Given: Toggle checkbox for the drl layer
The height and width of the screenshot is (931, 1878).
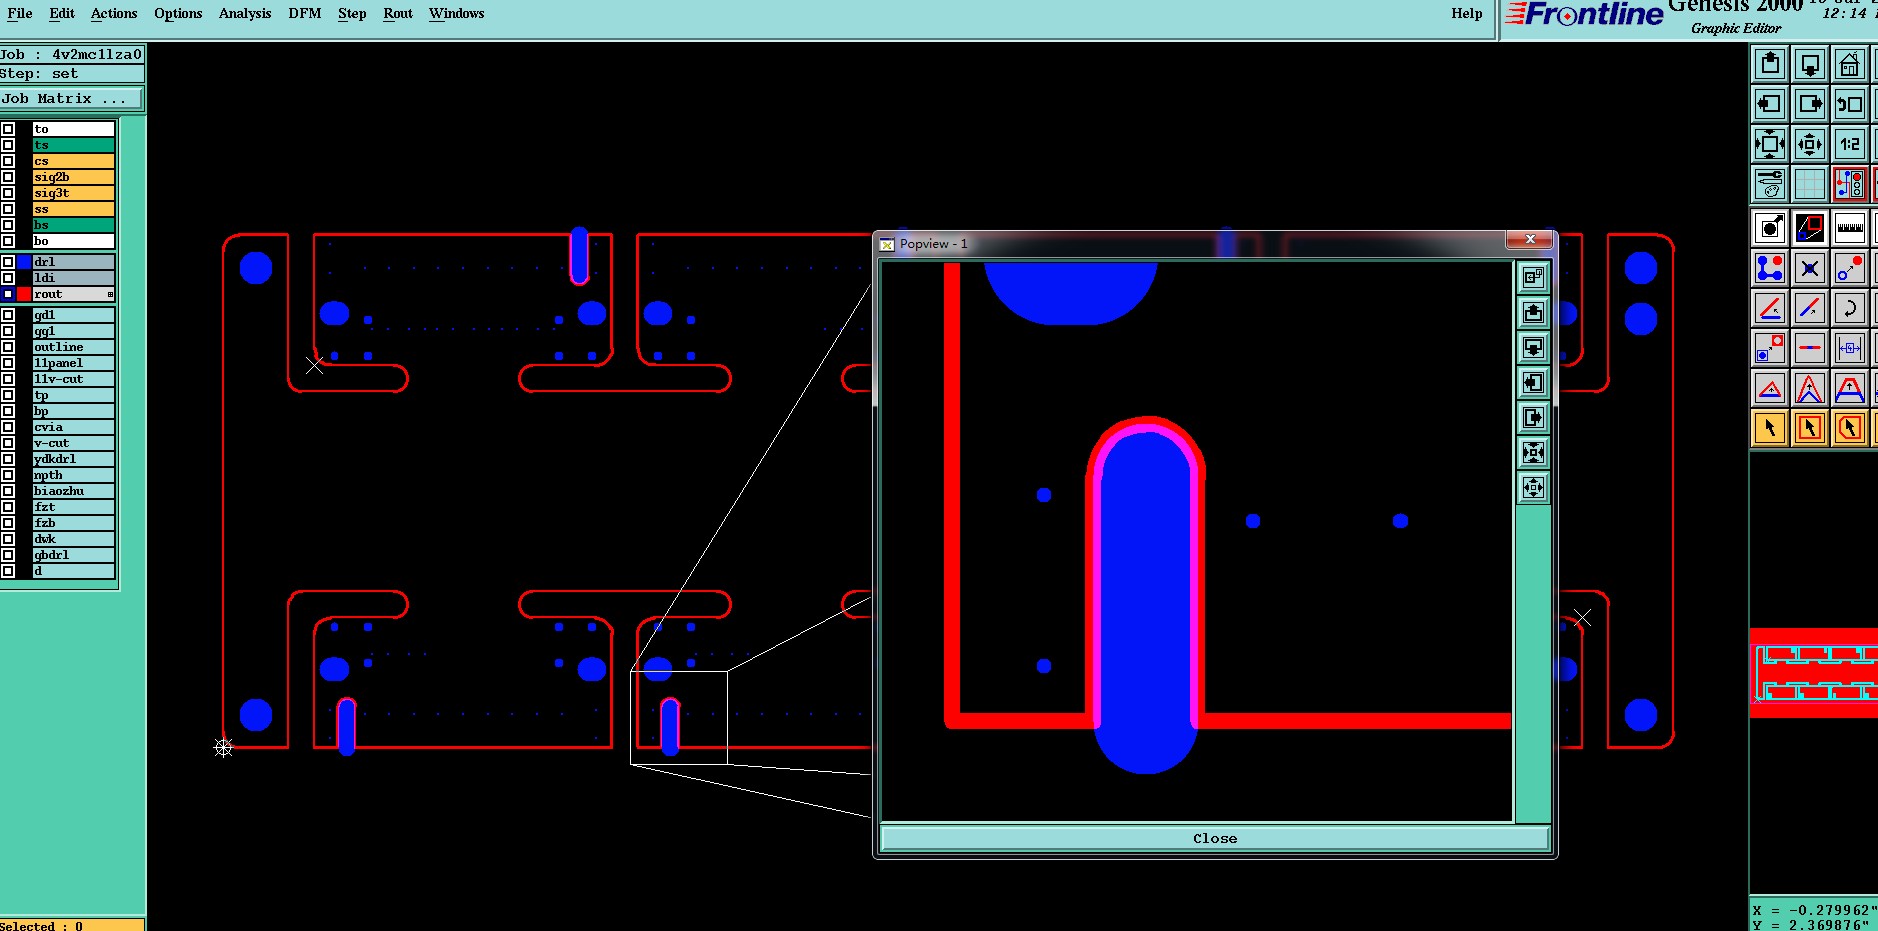Looking at the screenshot, I should [x=8, y=262].
